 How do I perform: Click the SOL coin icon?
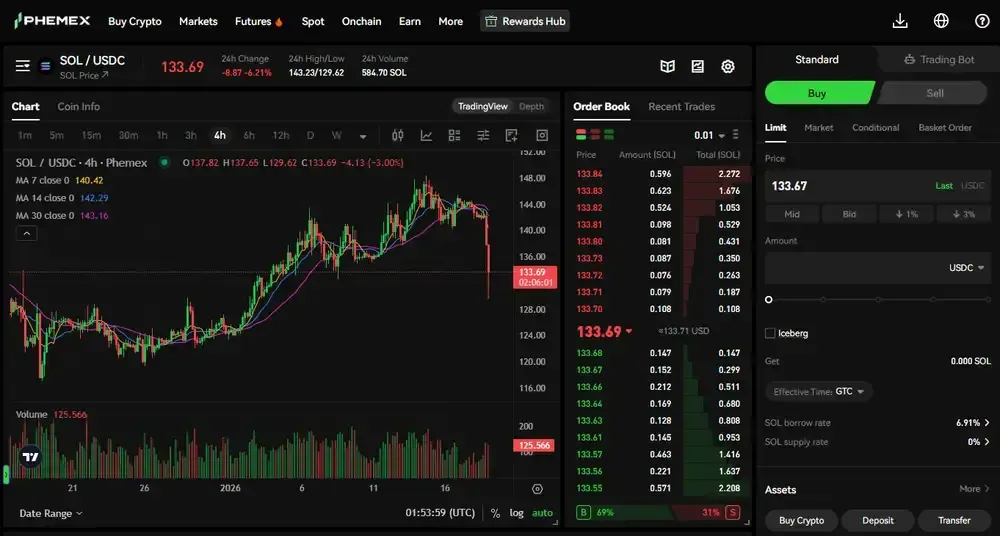click(45, 66)
